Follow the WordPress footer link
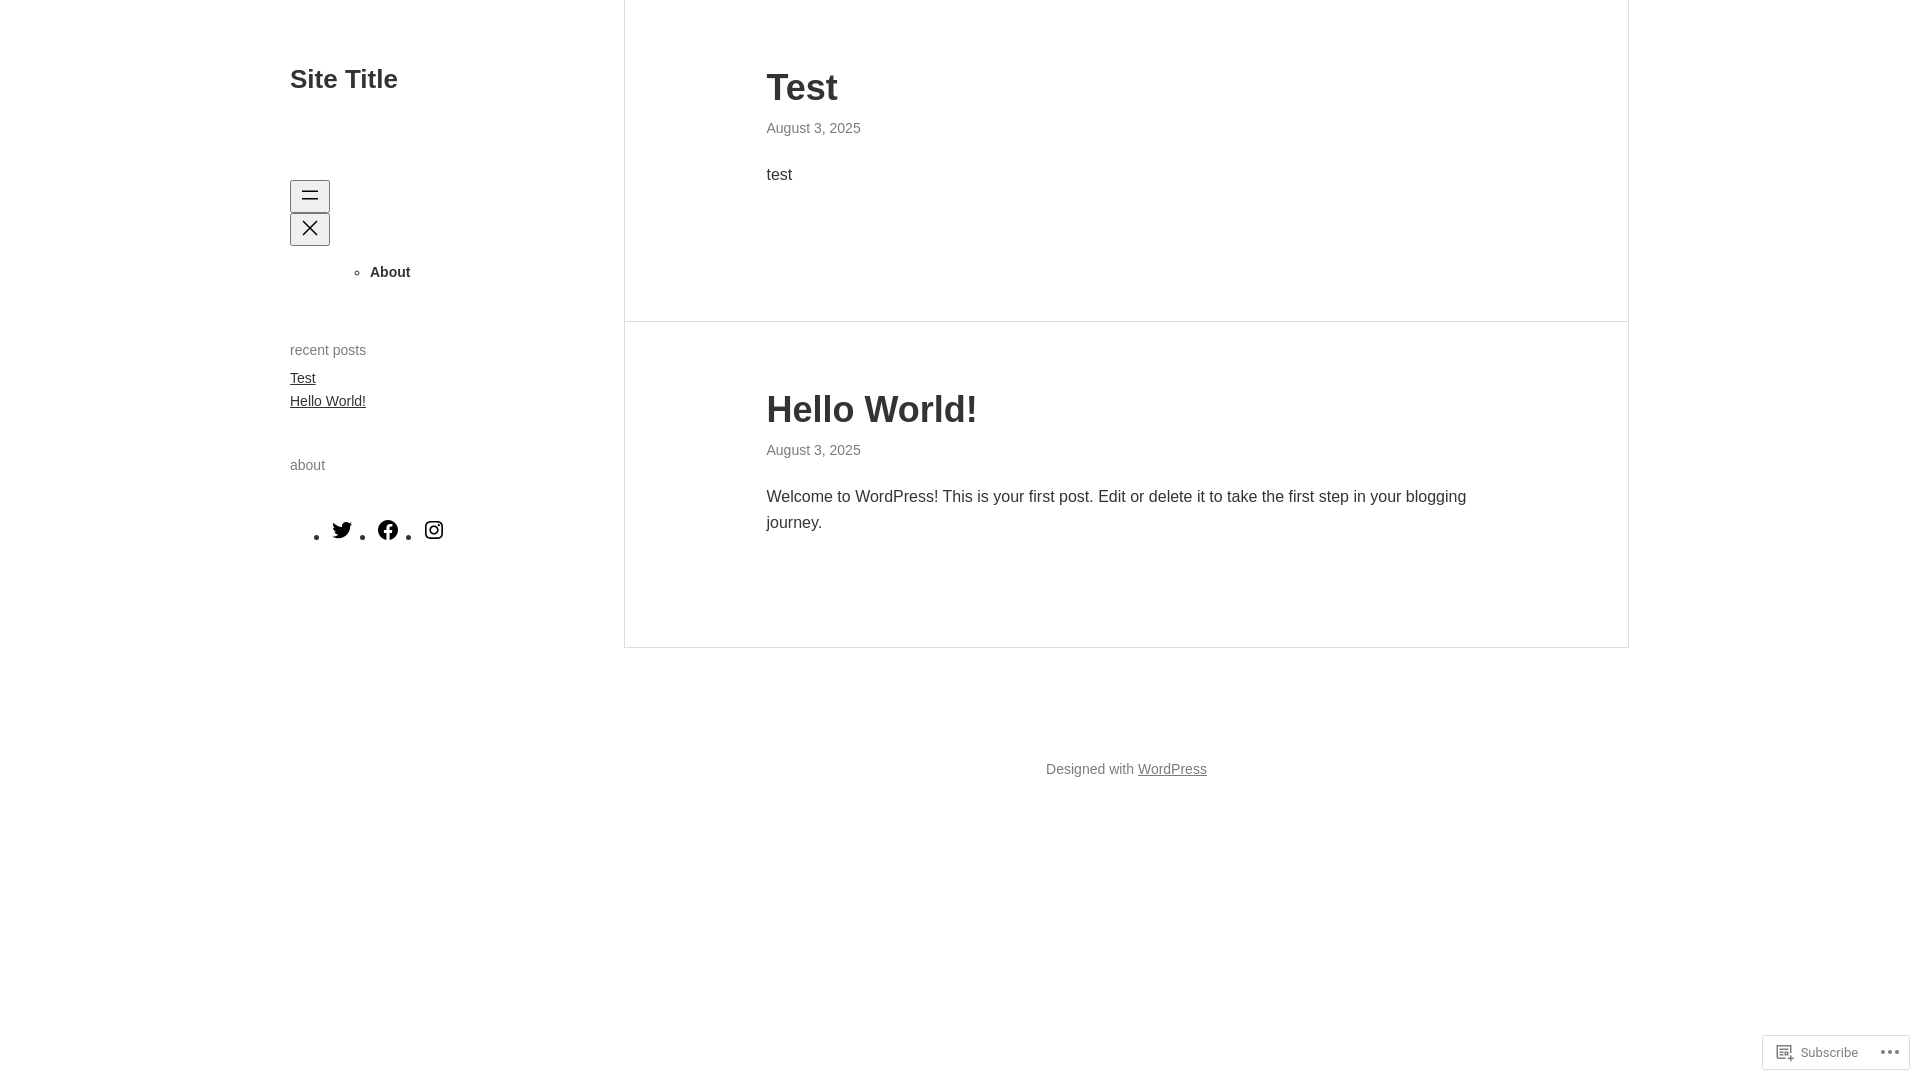This screenshot has width=1920, height=1080. [x=1172, y=769]
